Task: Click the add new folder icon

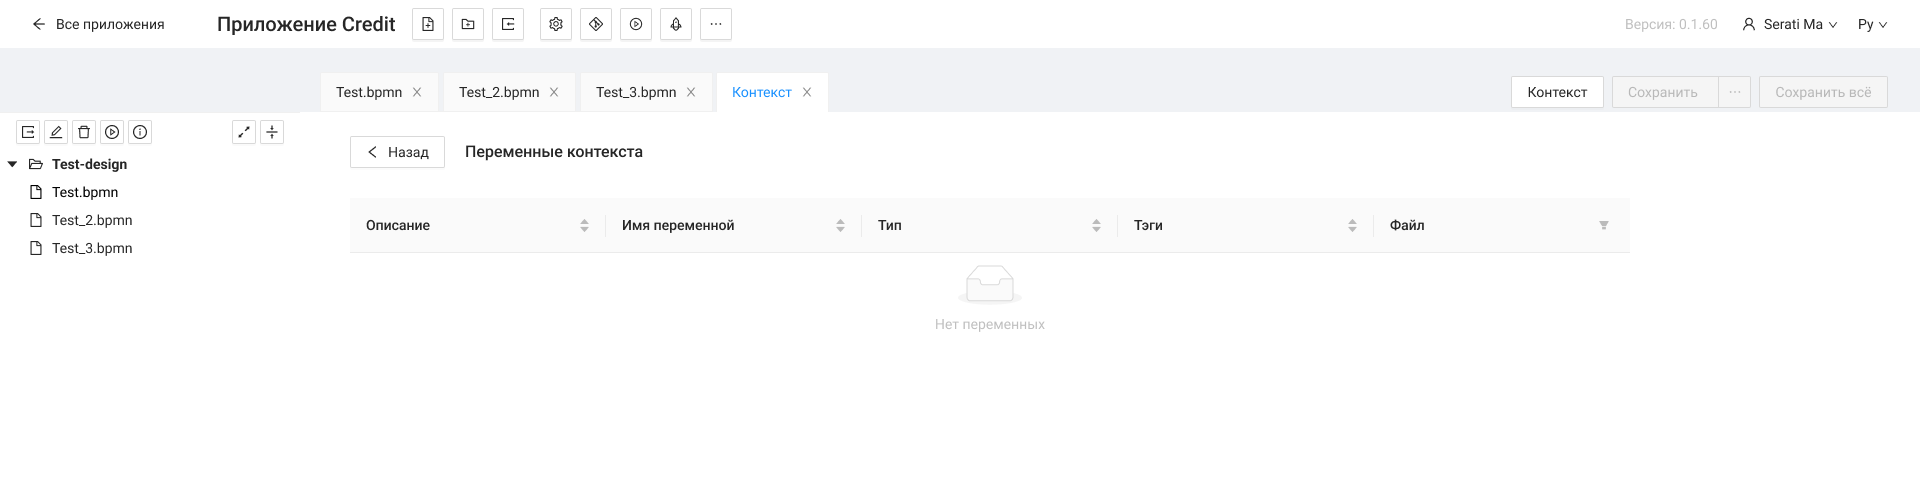Action: pos(468,24)
